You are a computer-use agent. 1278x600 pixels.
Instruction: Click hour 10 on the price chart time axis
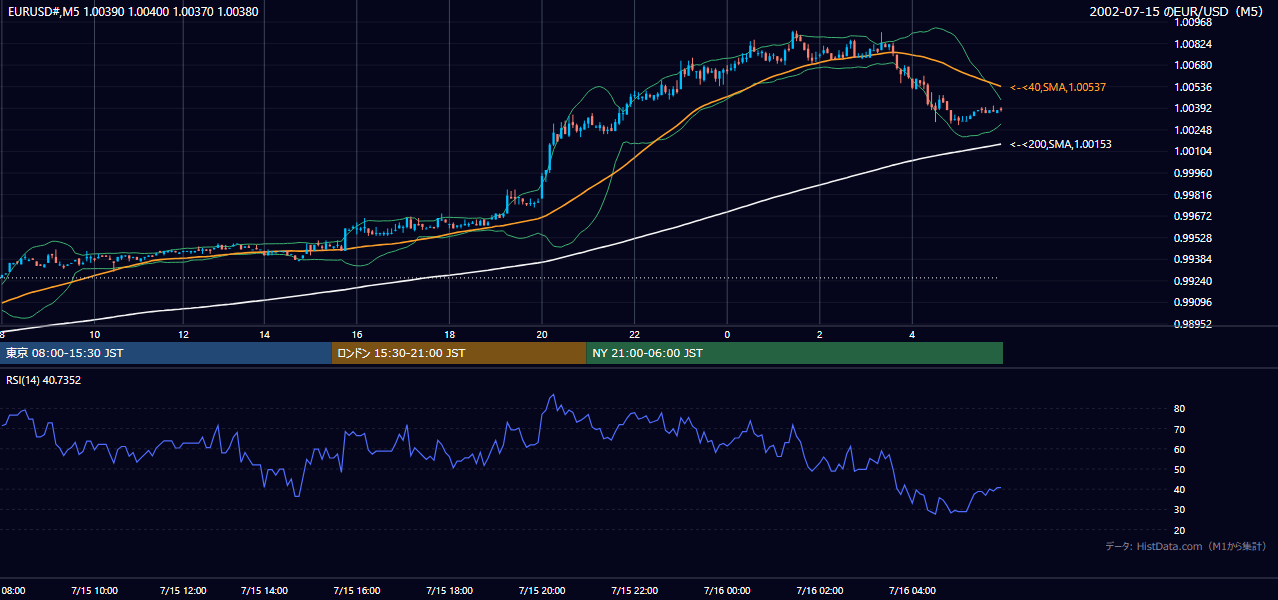pos(94,334)
